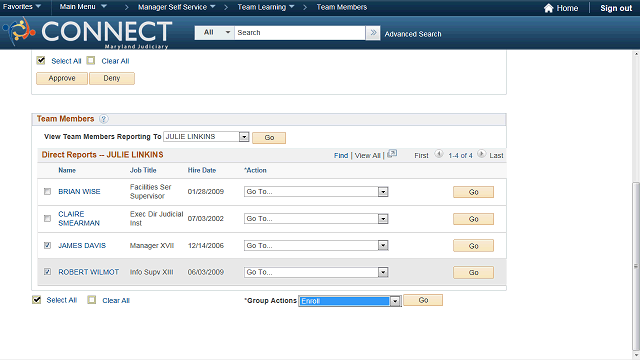Viewport: 640px width, 360px height.
Task: Click Go button beside Group Actions
Action: click(423, 300)
